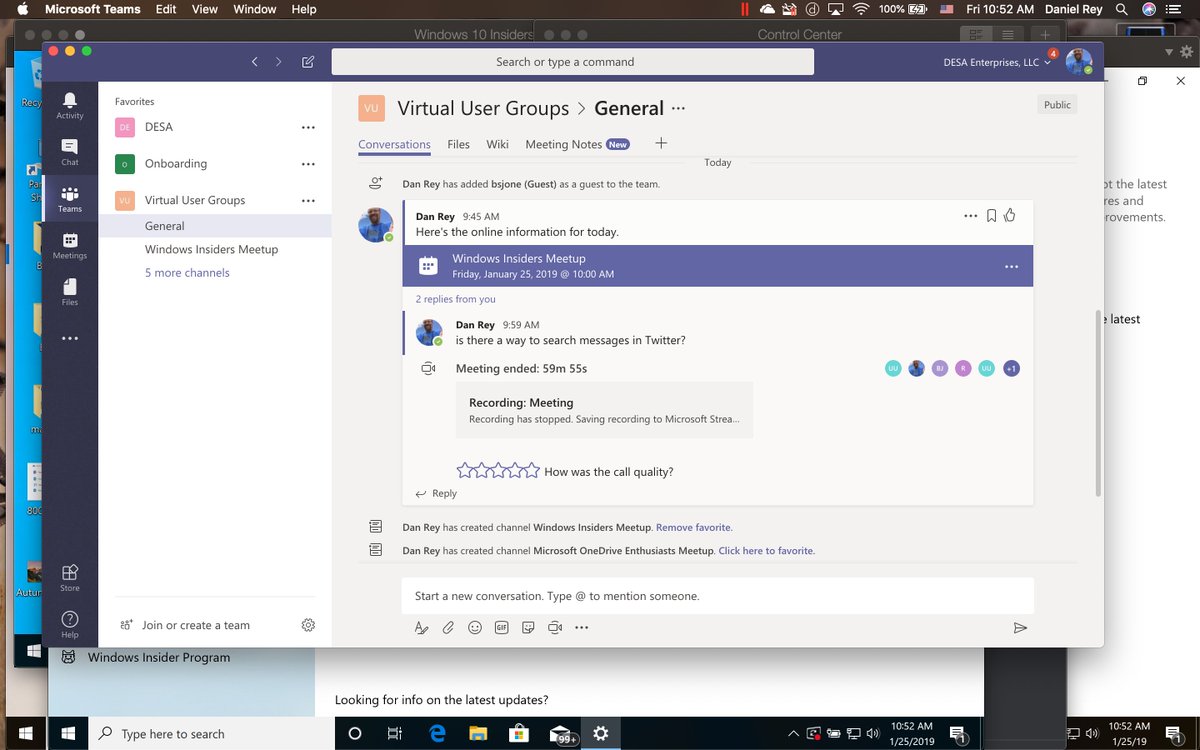Screen dimensions: 1200x750
Task: Switch to the Wiki tab
Action: click(497, 144)
